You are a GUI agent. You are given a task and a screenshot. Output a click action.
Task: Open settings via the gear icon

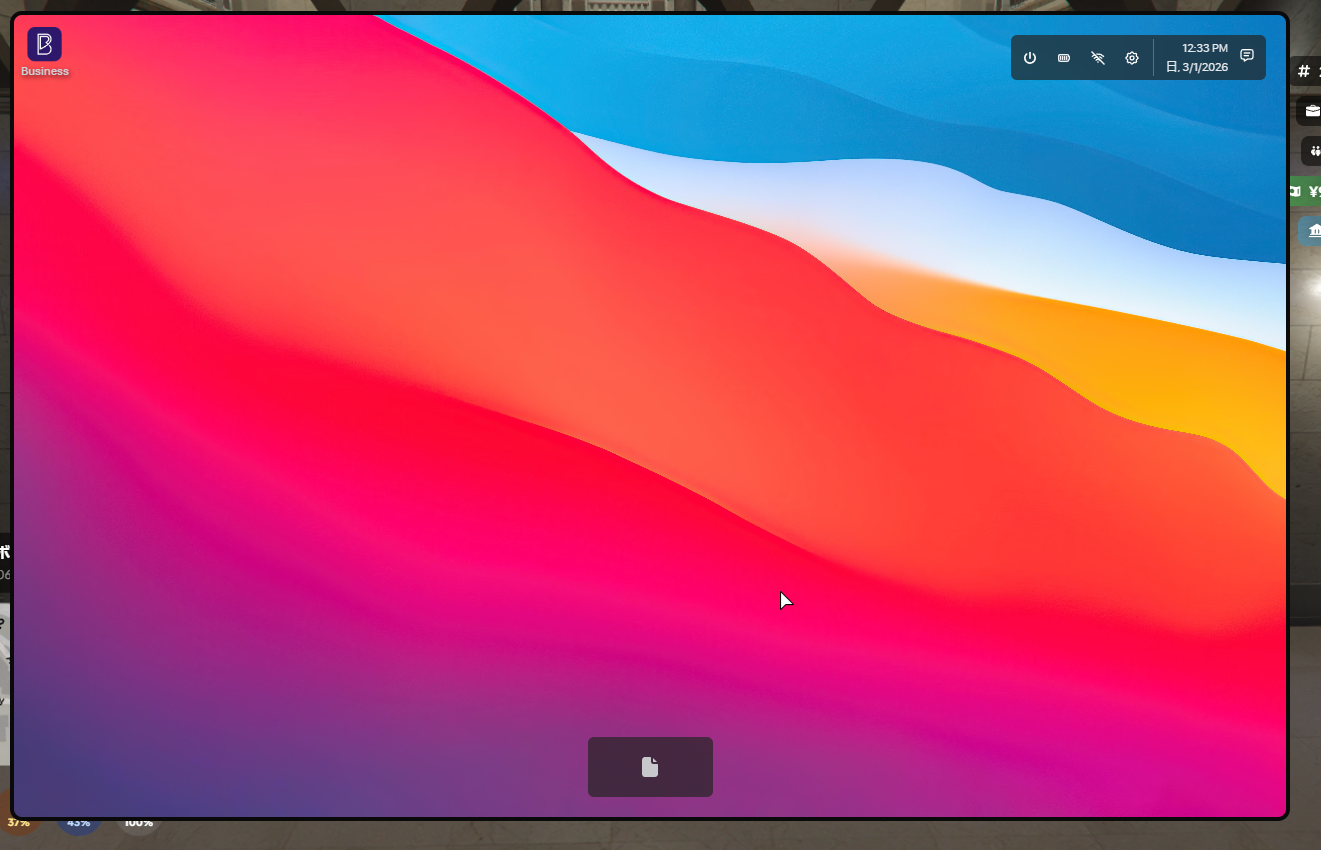(1132, 58)
